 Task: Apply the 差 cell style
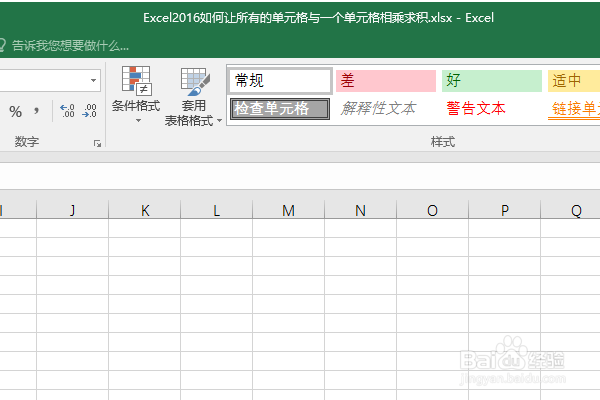(x=386, y=81)
